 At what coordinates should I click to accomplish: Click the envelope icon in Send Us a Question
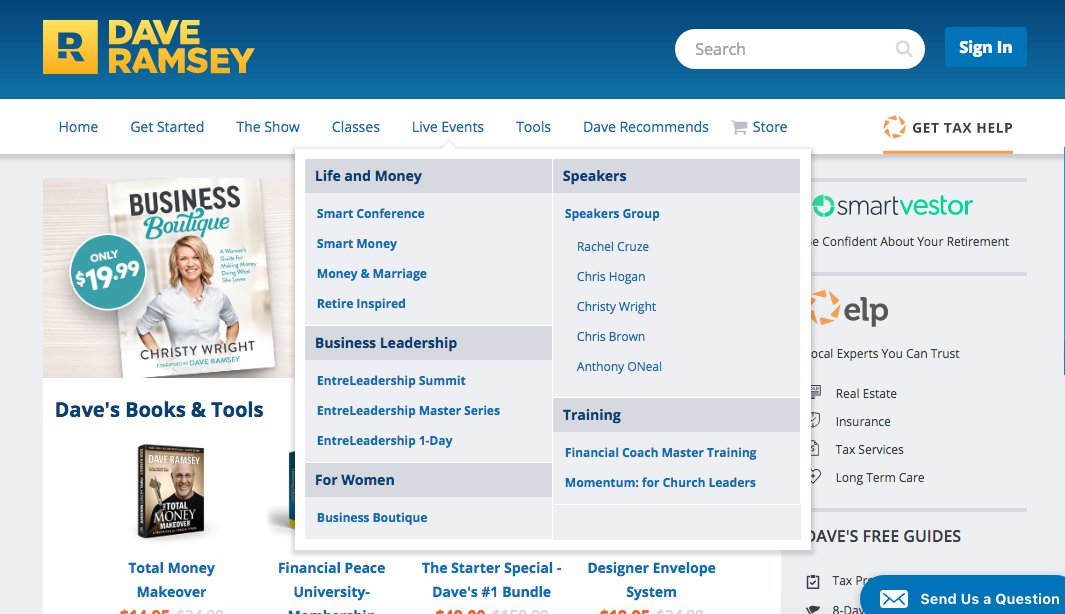[894, 598]
